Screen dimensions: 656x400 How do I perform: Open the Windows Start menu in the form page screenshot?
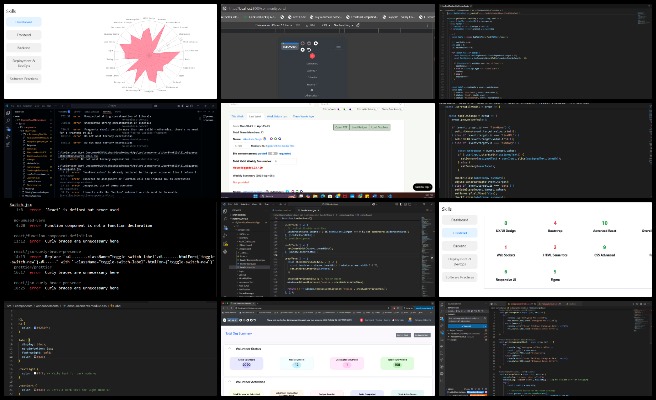coord(255,196)
